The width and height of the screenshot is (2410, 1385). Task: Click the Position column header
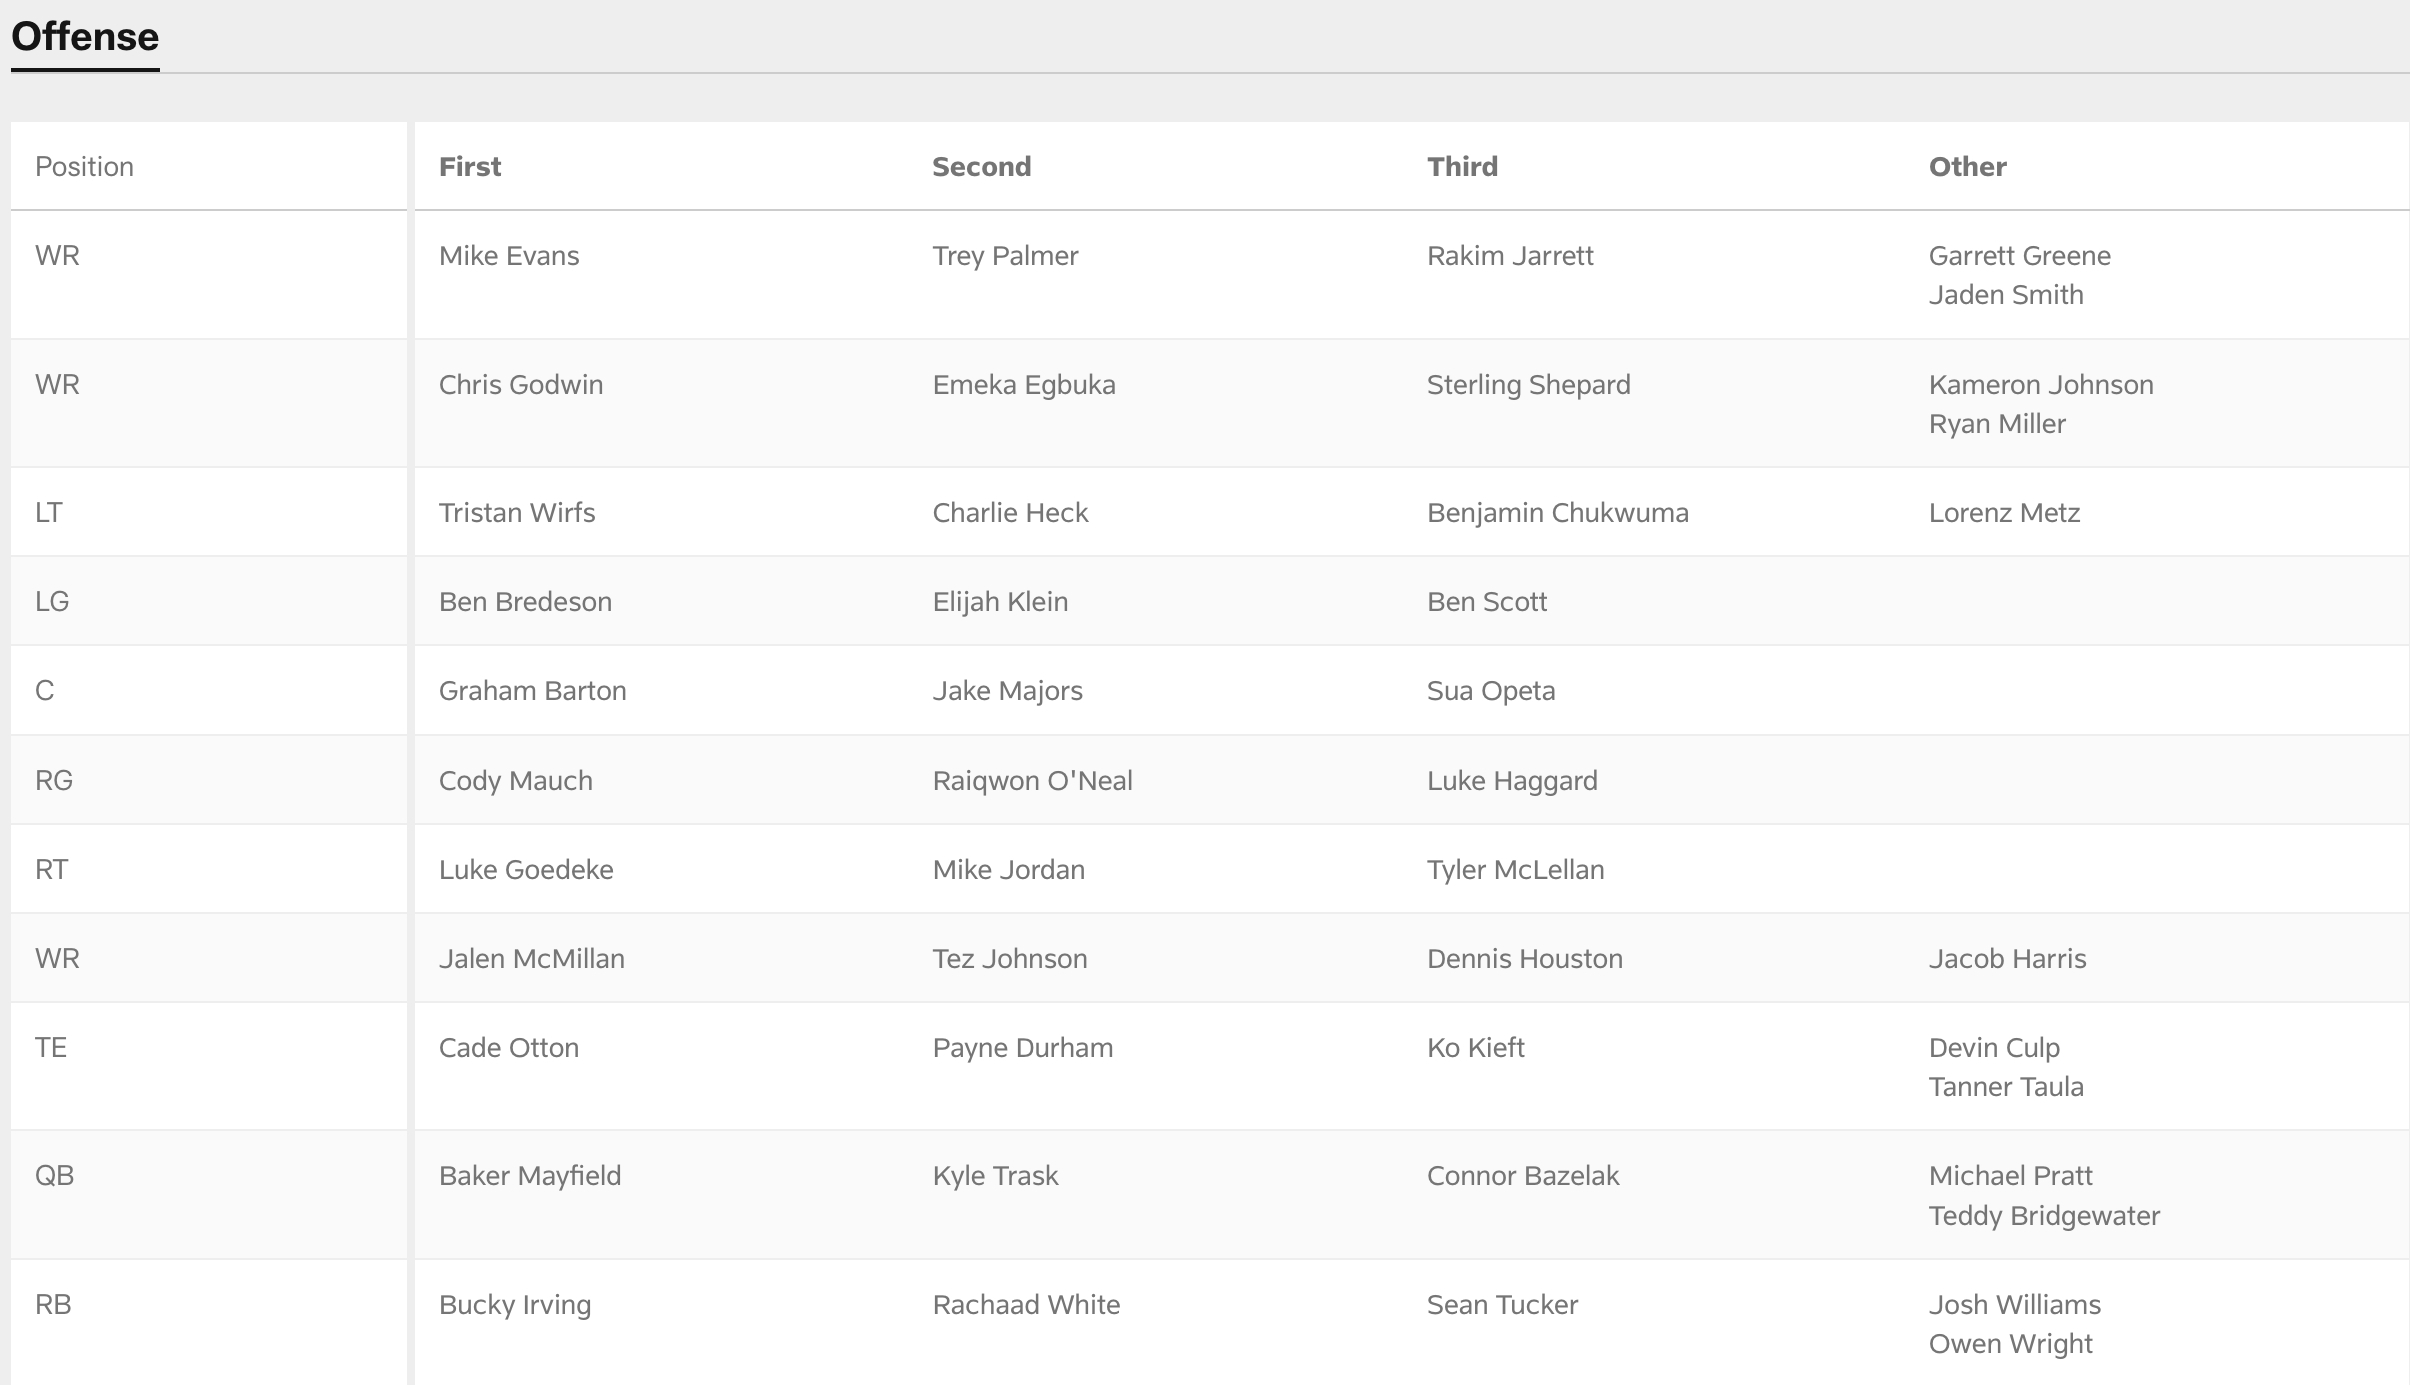(84, 167)
